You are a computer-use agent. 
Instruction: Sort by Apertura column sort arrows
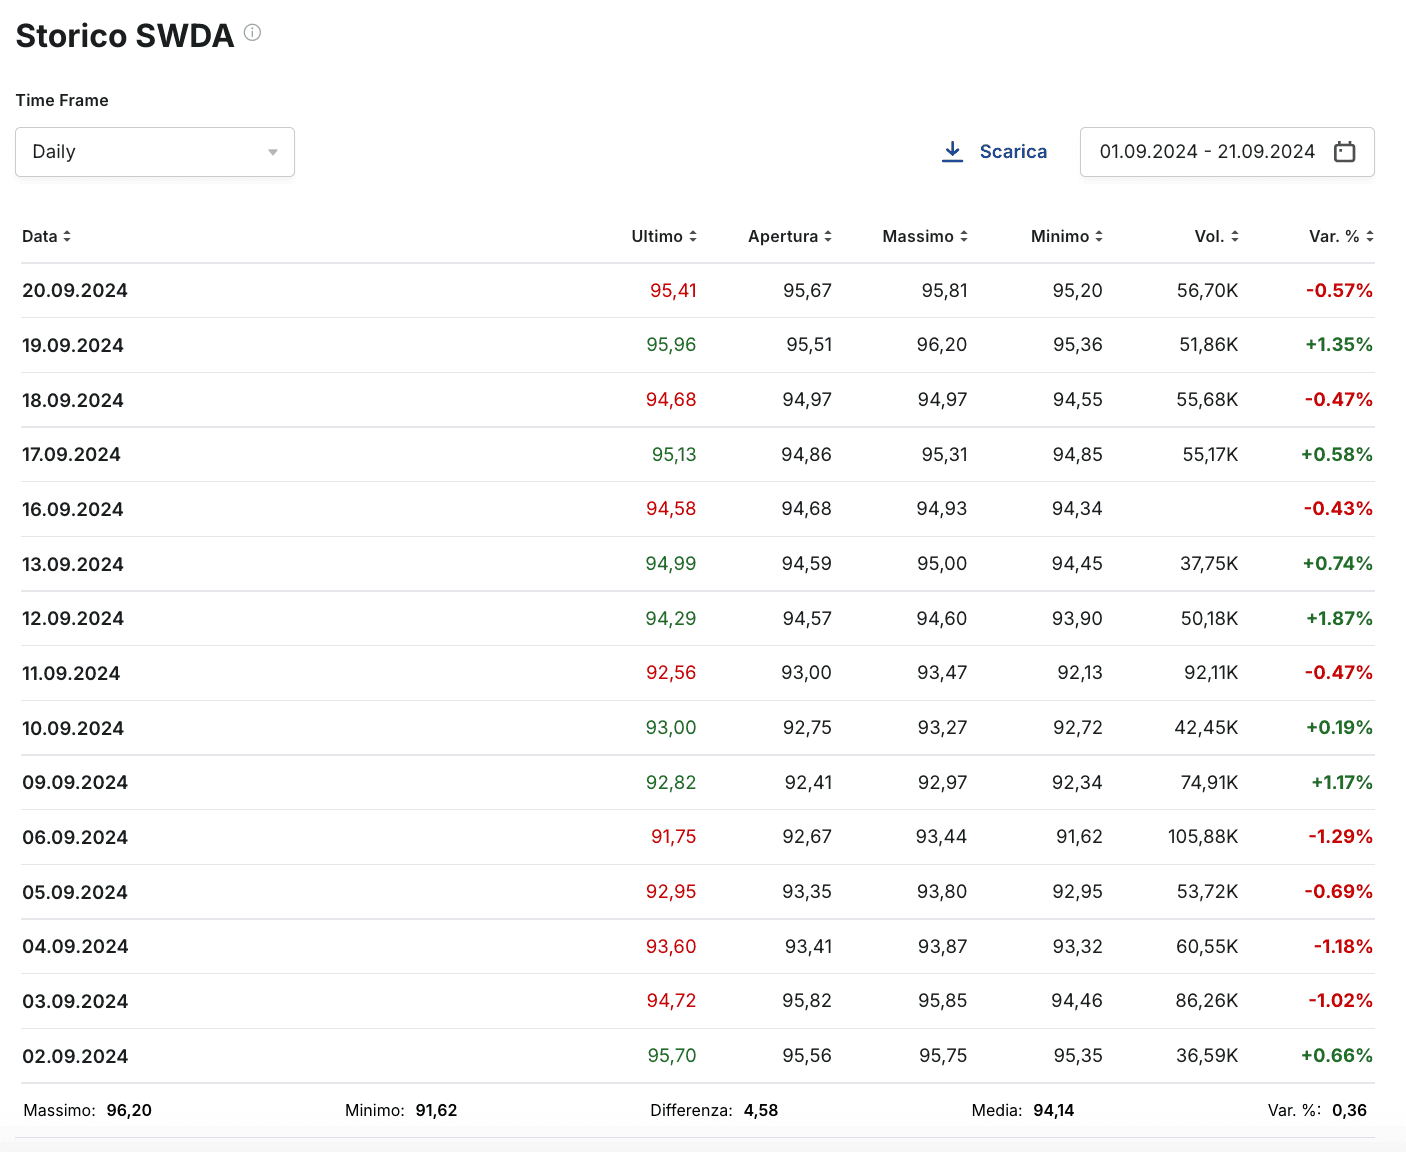[828, 237]
